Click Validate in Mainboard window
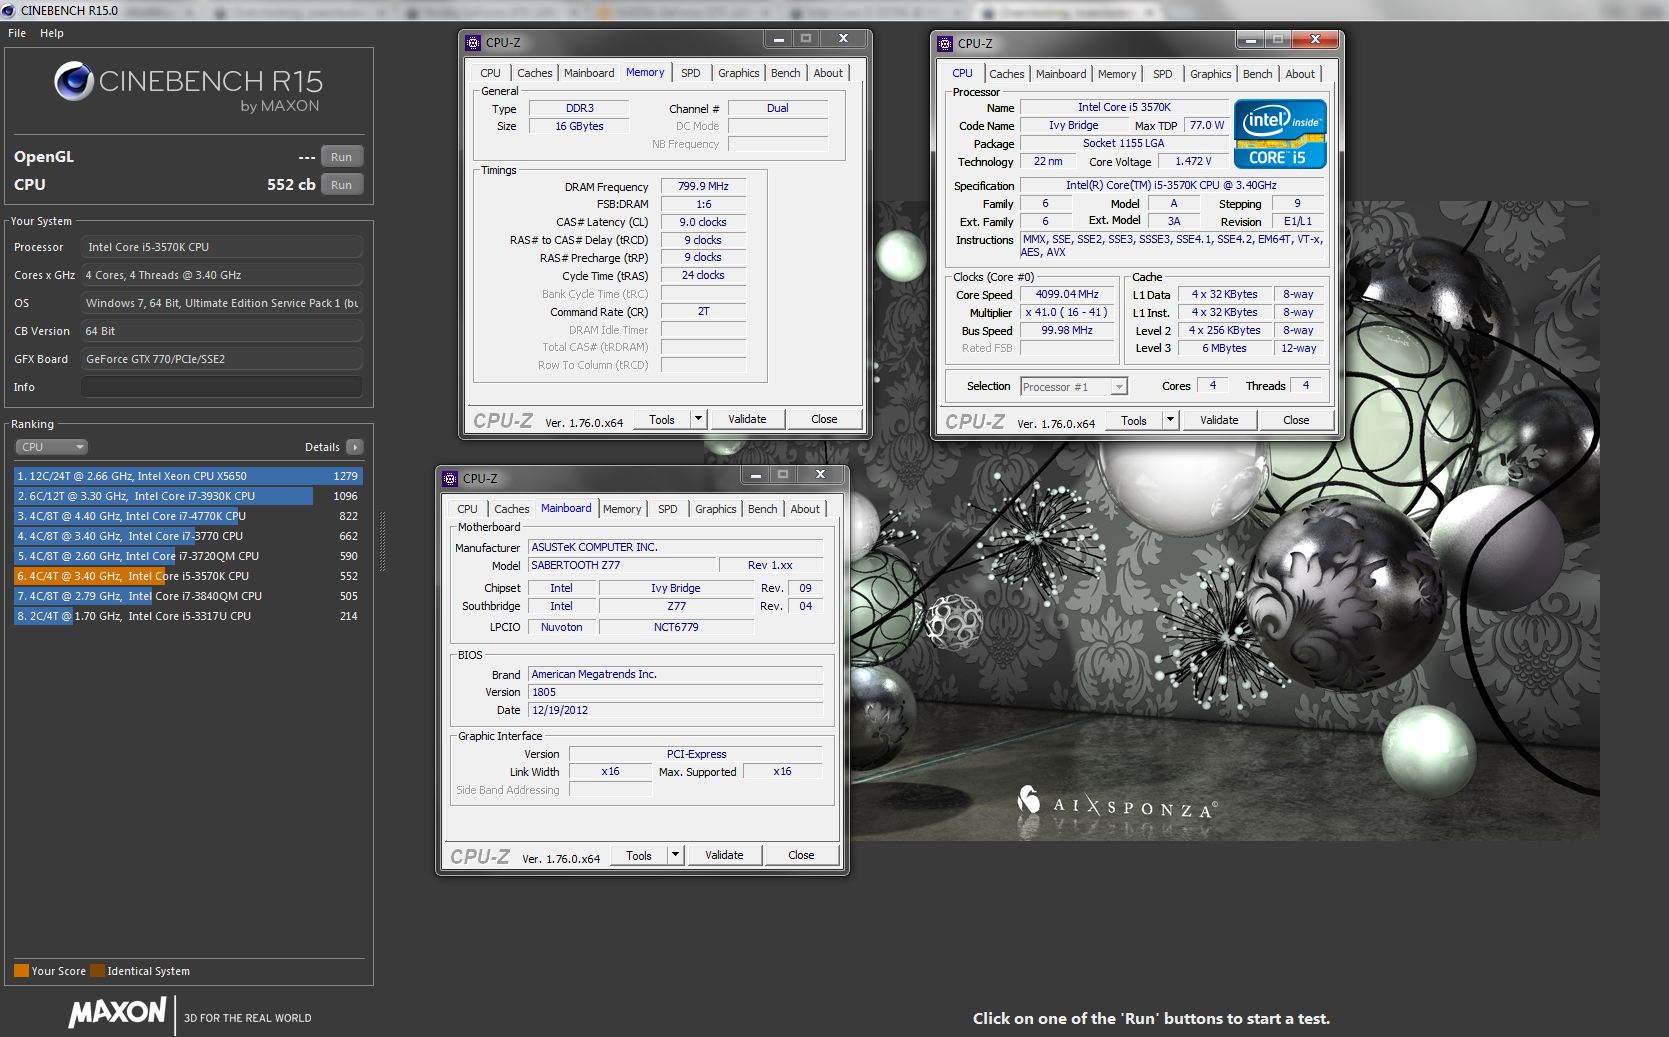Viewport: 1669px width, 1037px height. point(724,855)
